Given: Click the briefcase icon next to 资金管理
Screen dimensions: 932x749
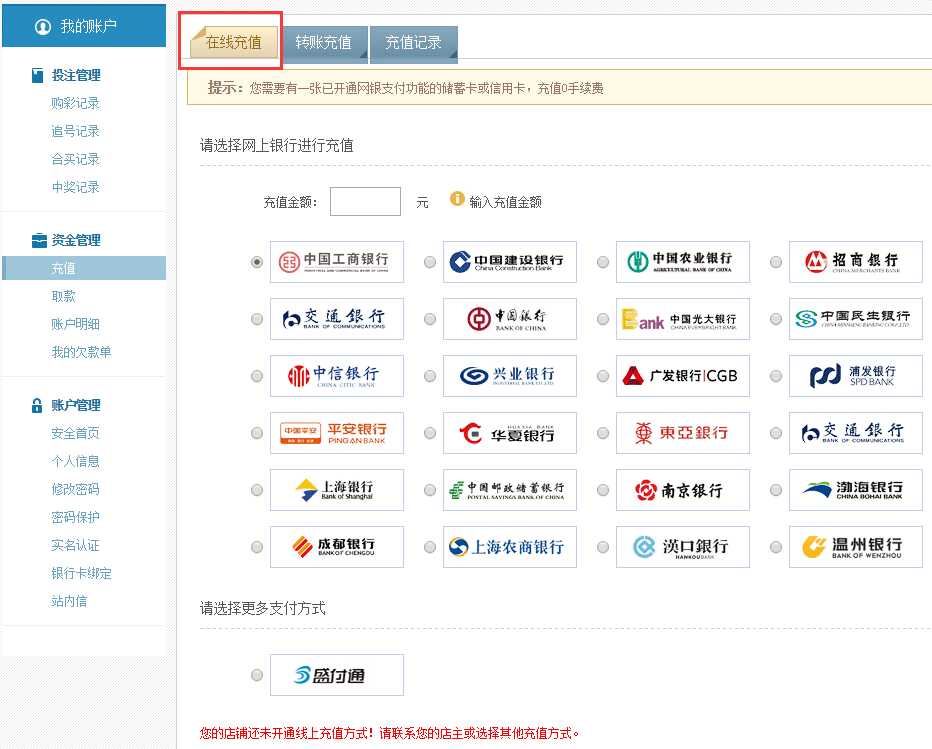Looking at the screenshot, I should [x=39, y=240].
